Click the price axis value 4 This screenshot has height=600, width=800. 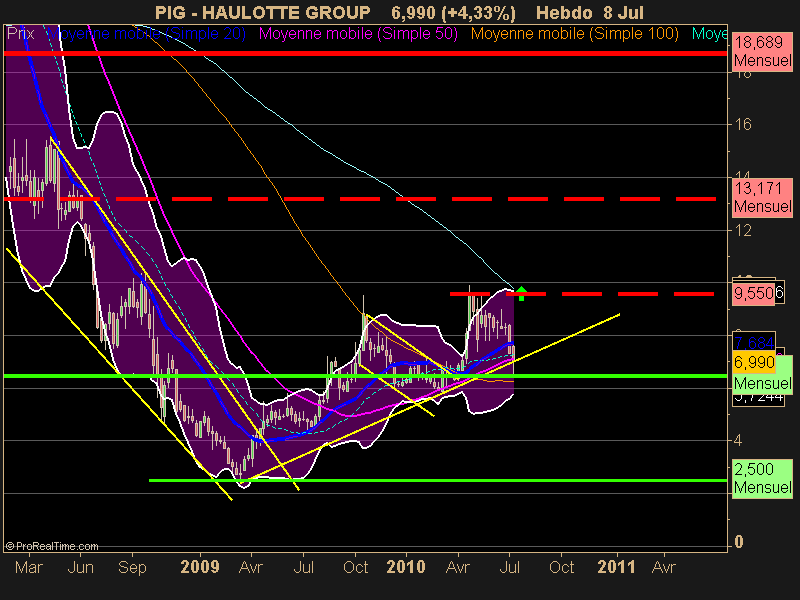tap(738, 440)
